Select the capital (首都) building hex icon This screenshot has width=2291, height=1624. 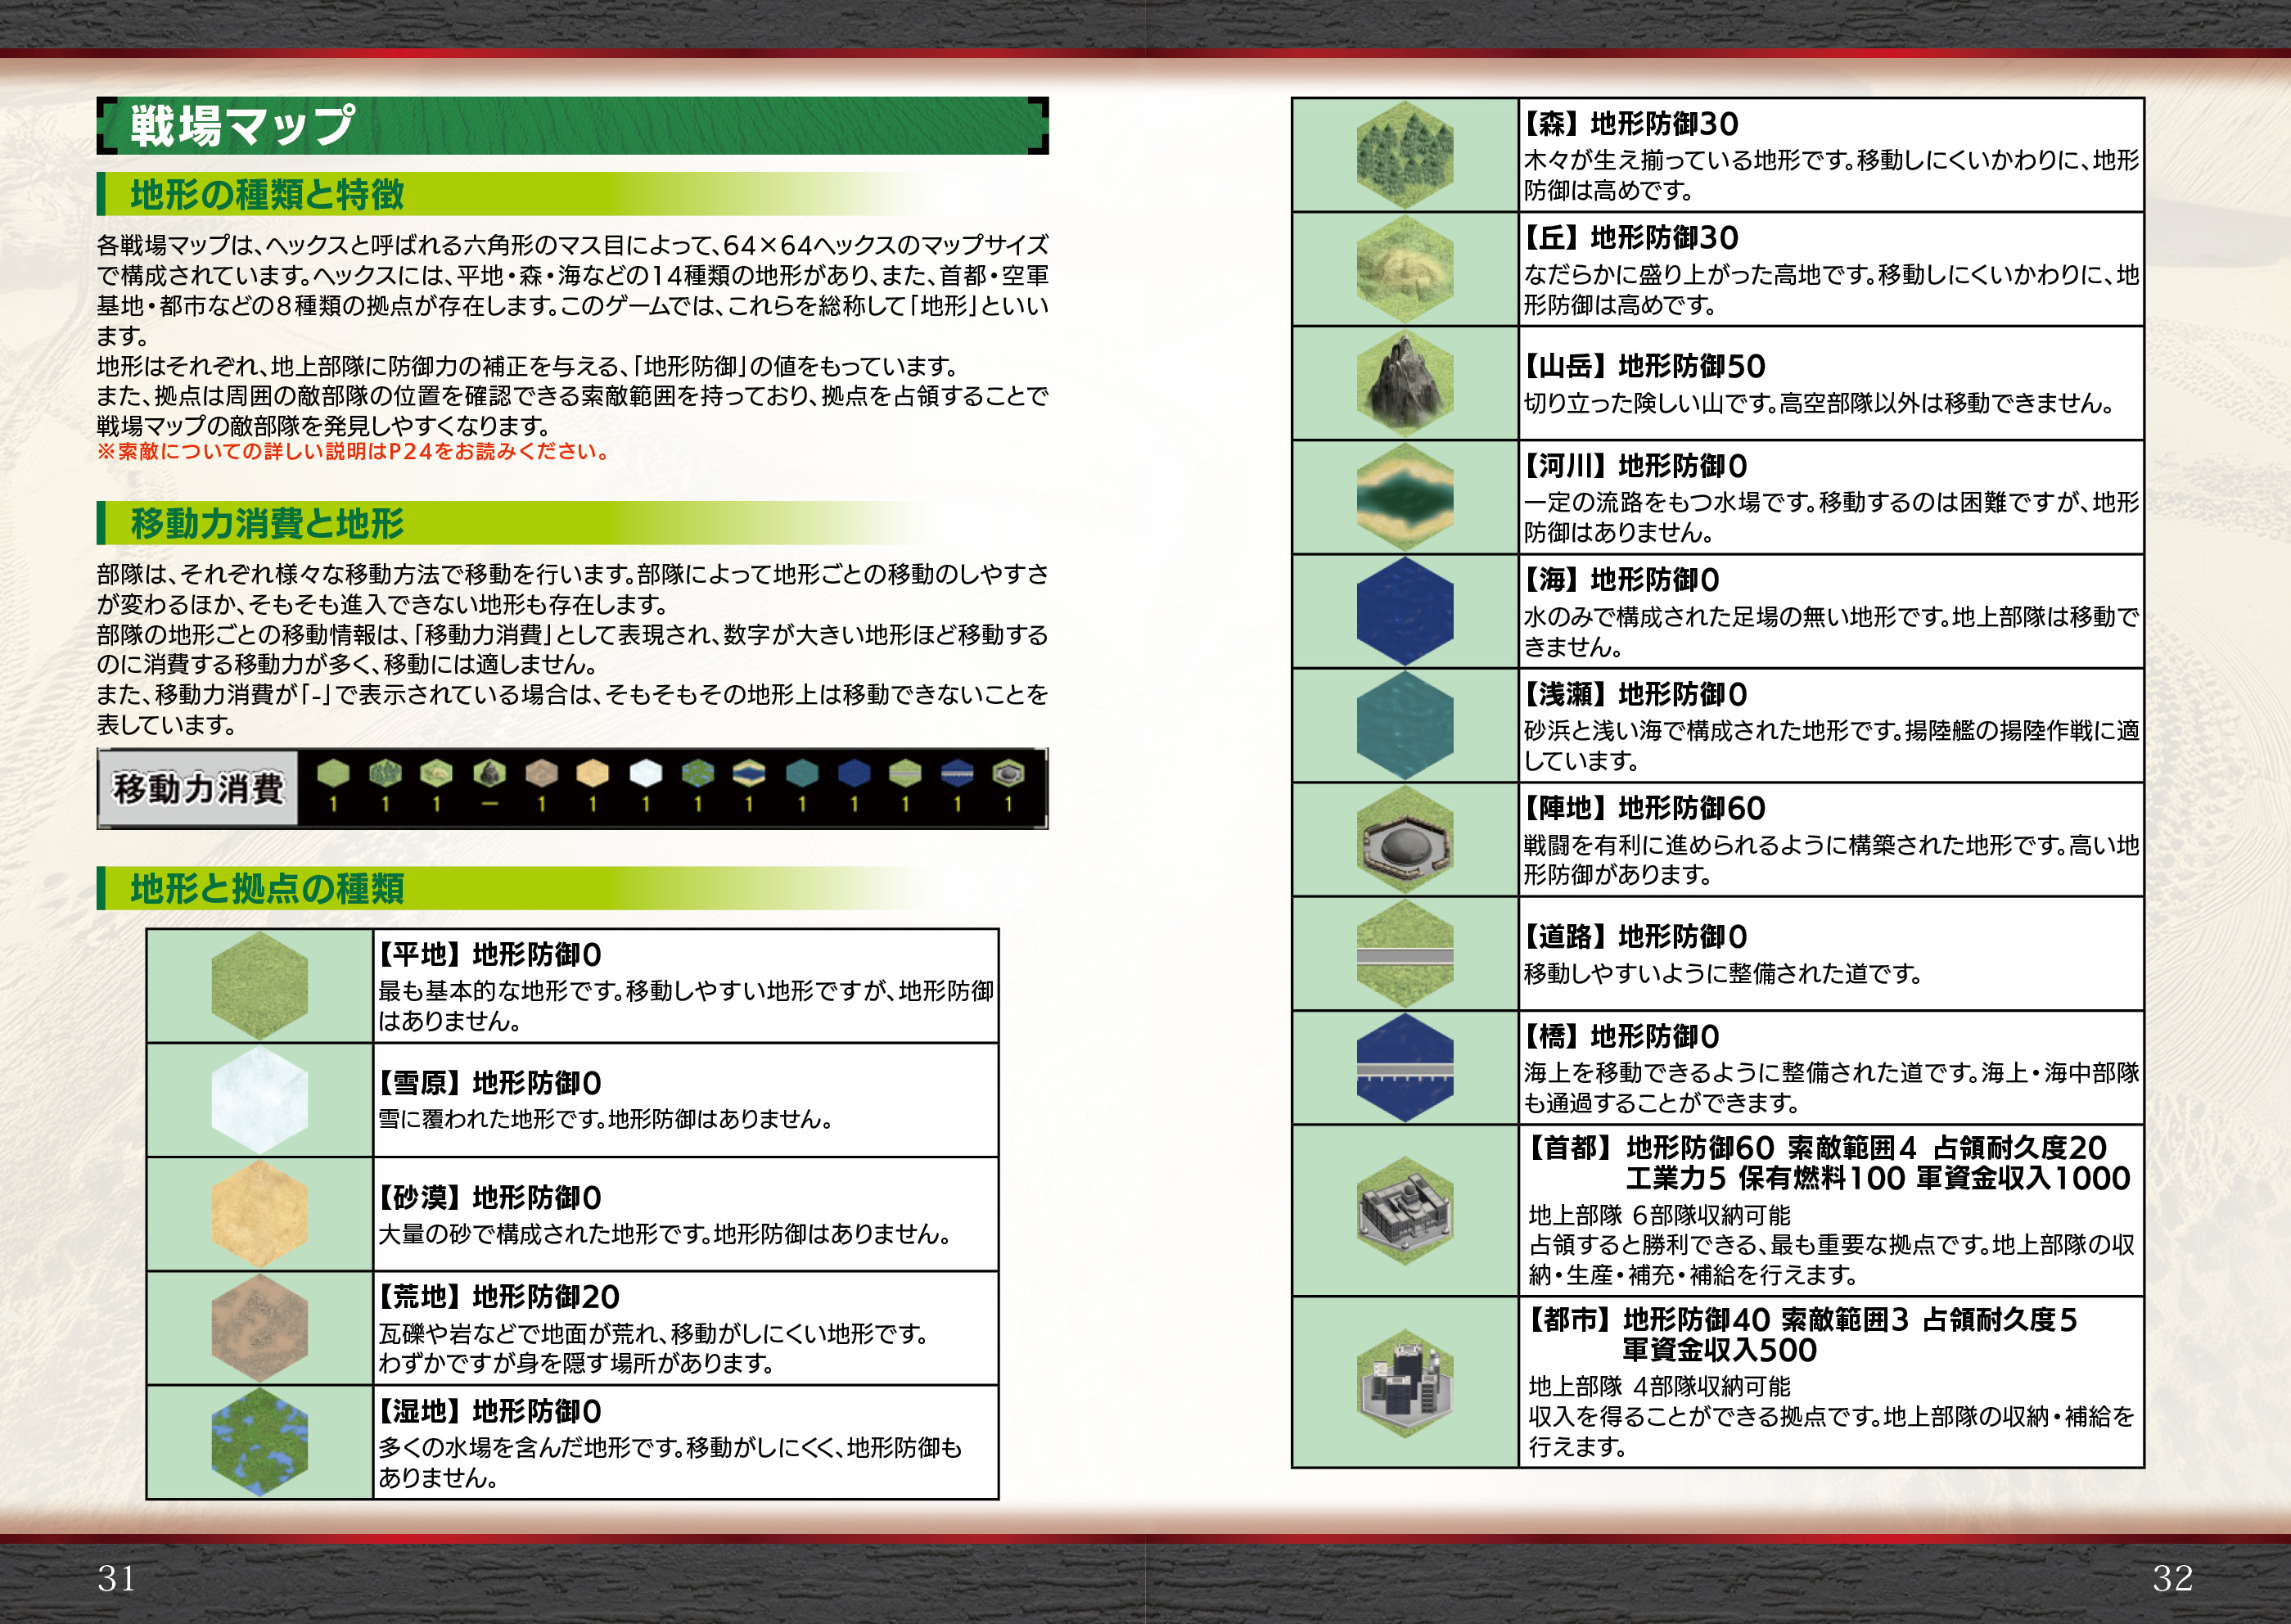point(1404,1211)
